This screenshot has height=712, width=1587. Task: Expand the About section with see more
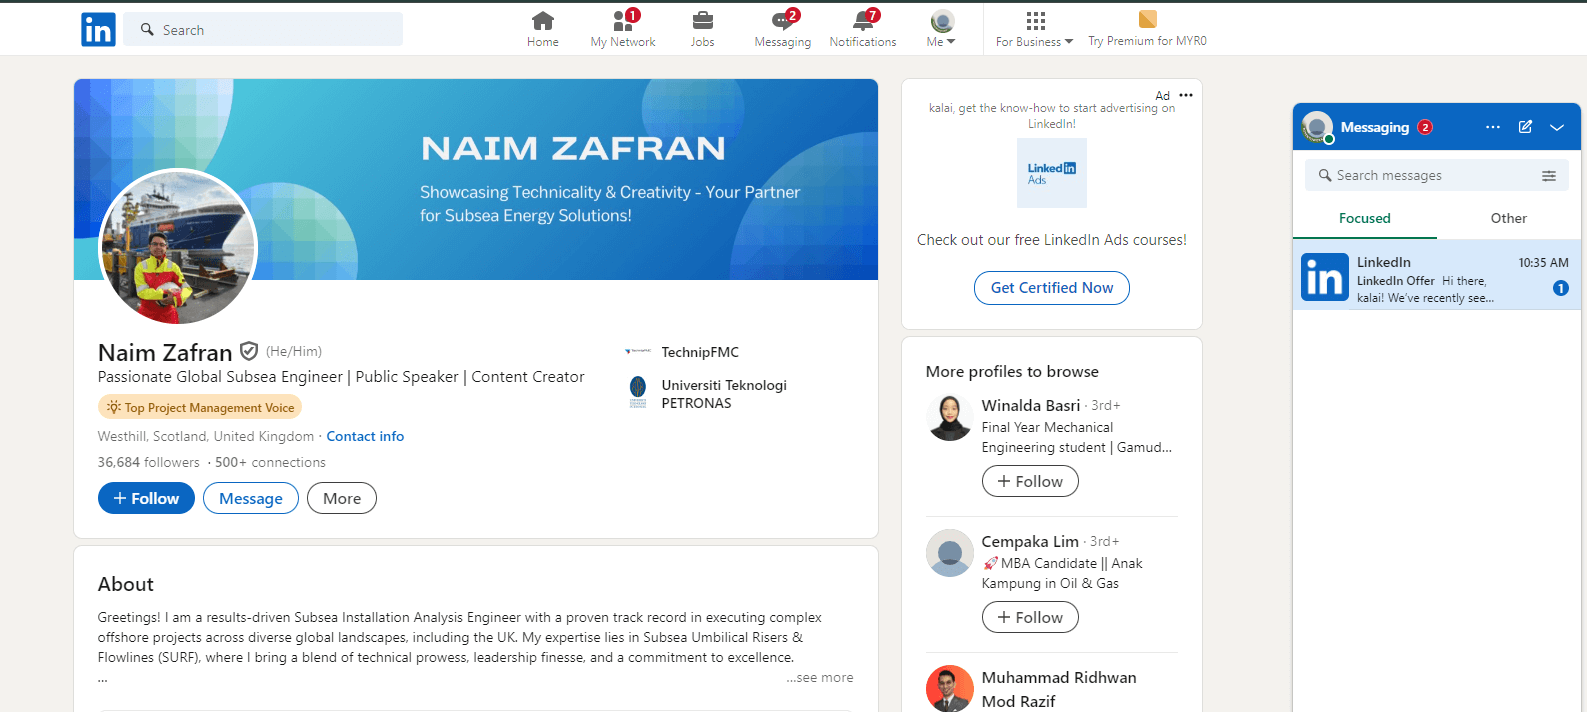tap(820, 677)
